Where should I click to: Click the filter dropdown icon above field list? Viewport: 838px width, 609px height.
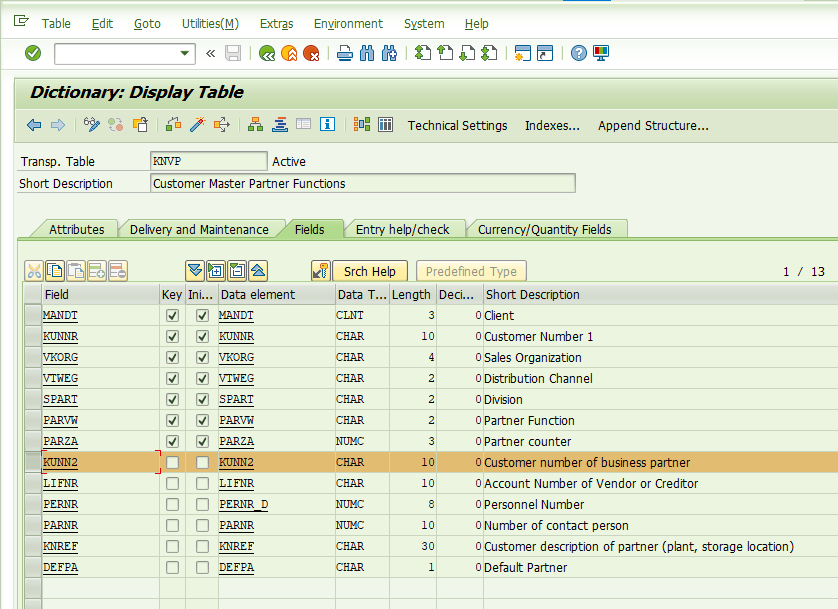(x=193, y=270)
